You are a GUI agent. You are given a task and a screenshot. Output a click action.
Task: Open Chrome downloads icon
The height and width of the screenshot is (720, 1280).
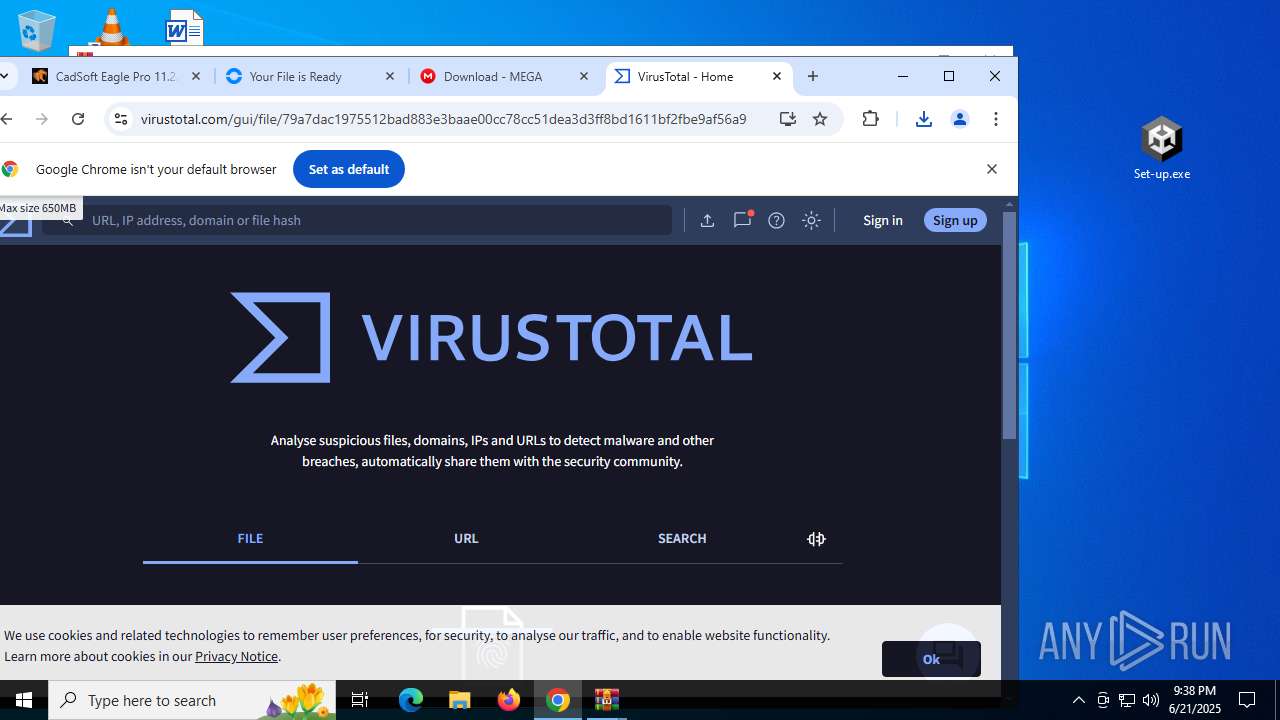click(x=923, y=119)
